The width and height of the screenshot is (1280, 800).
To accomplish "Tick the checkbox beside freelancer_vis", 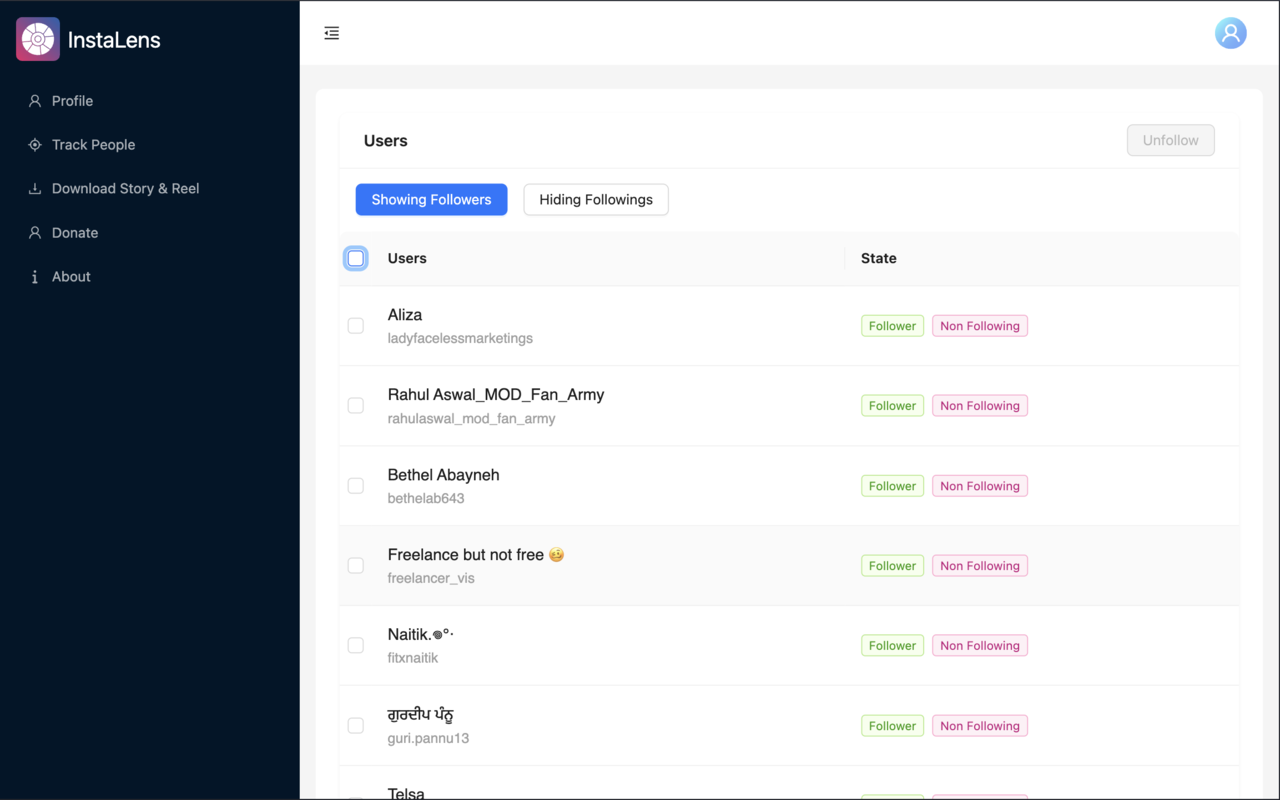I will [356, 566].
